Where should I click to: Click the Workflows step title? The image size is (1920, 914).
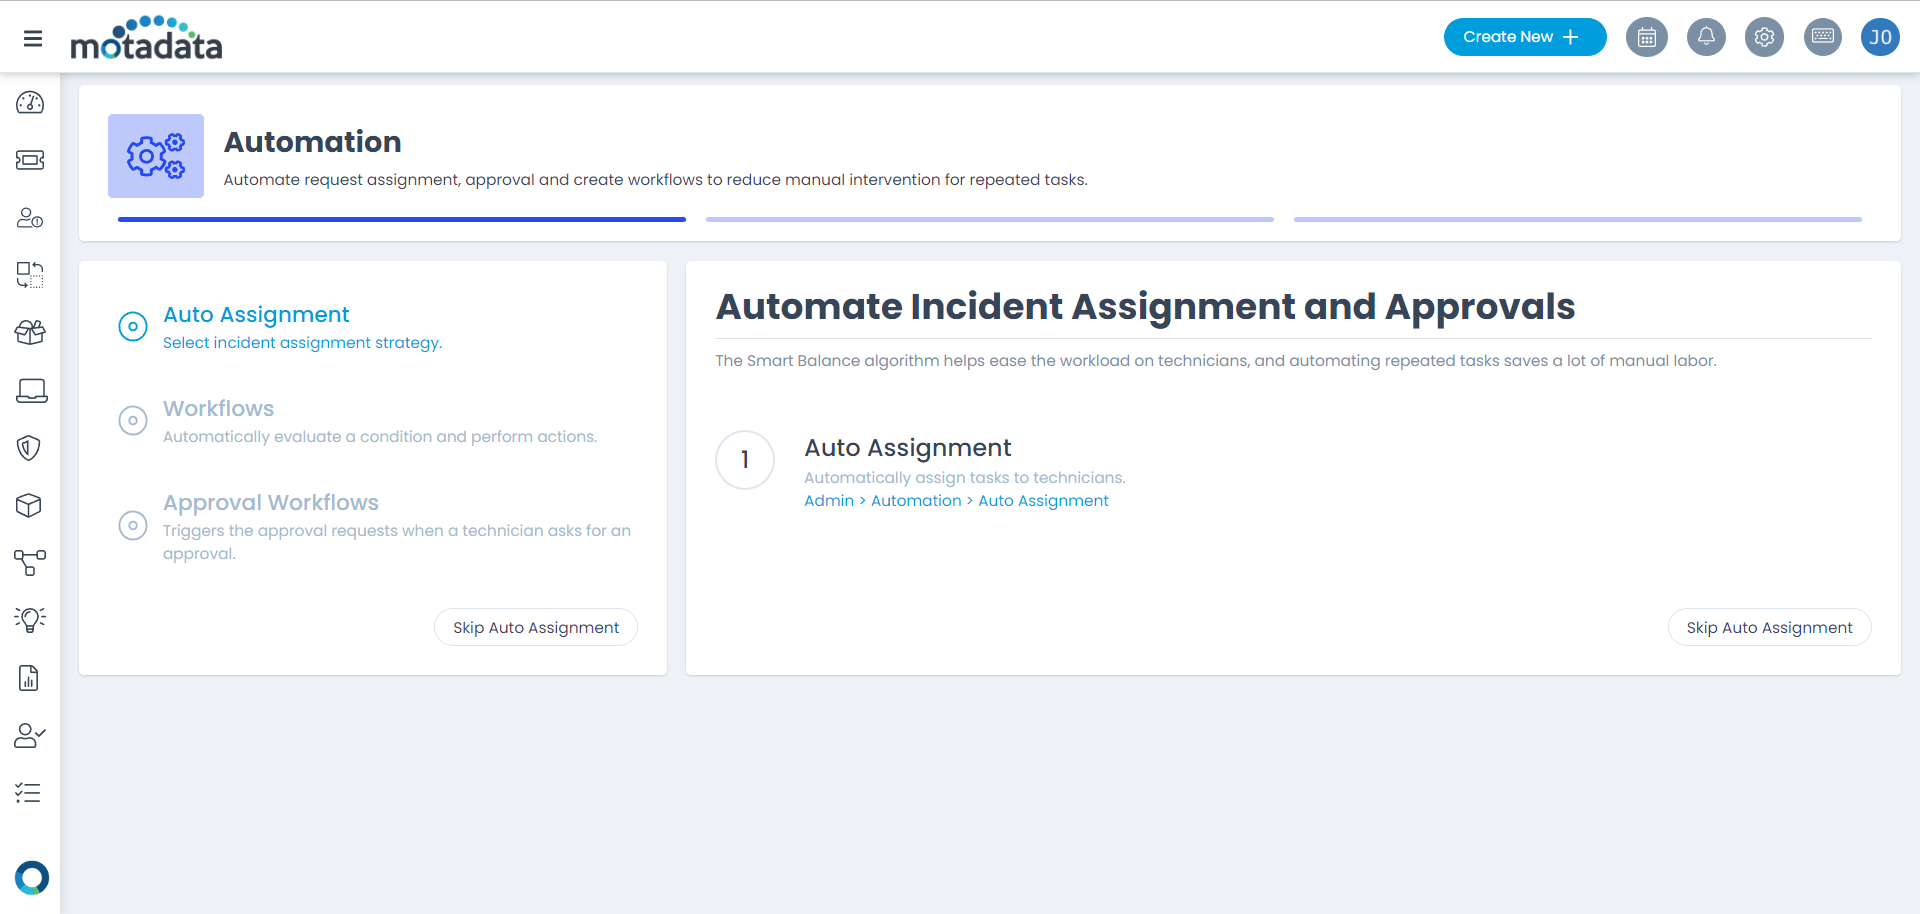218,409
